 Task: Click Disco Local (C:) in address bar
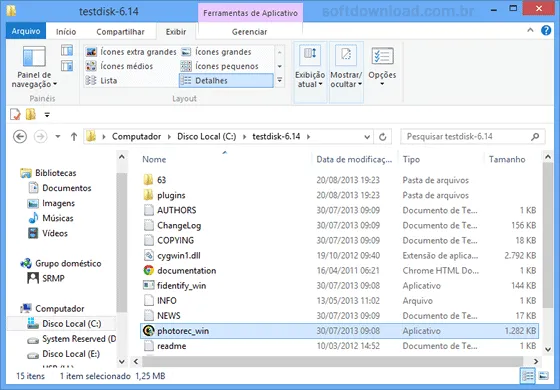pos(207,136)
